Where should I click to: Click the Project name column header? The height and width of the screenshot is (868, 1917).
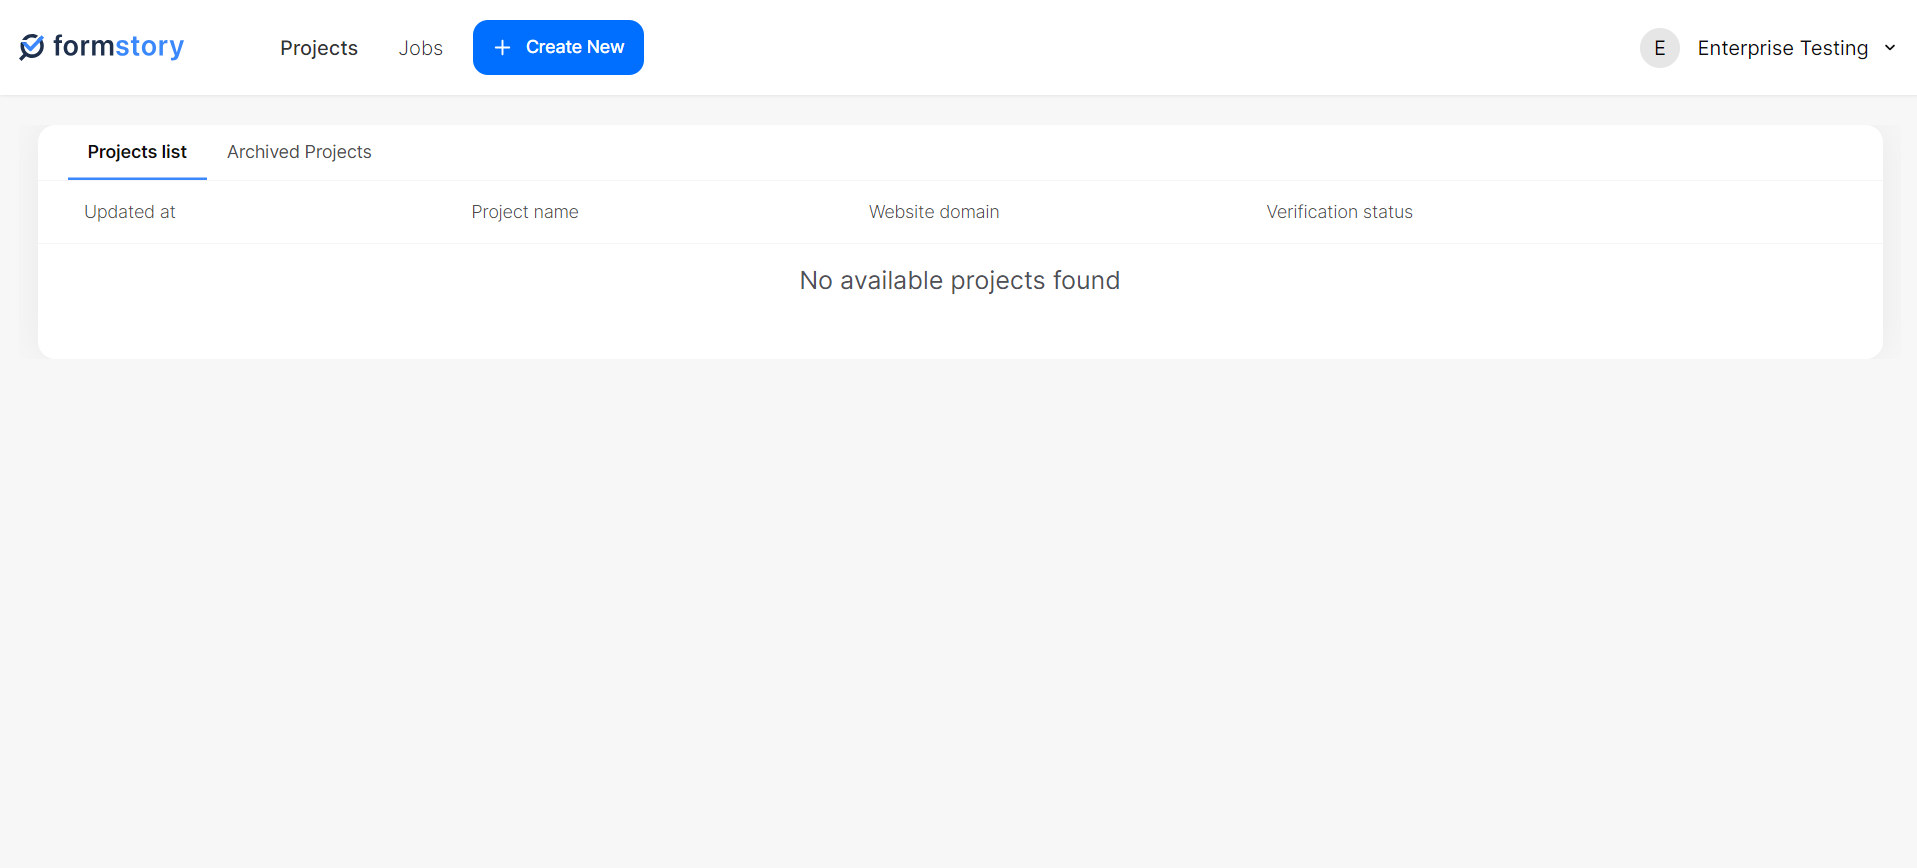click(x=525, y=212)
